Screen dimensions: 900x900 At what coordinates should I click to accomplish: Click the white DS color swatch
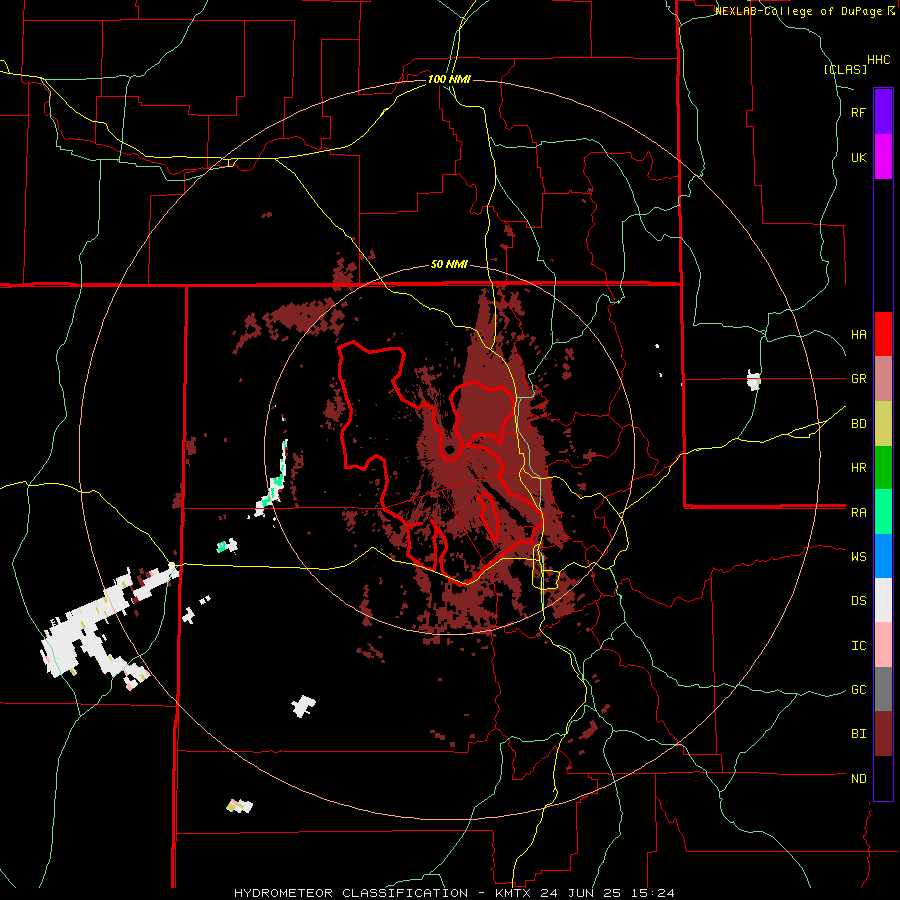pos(883,600)
